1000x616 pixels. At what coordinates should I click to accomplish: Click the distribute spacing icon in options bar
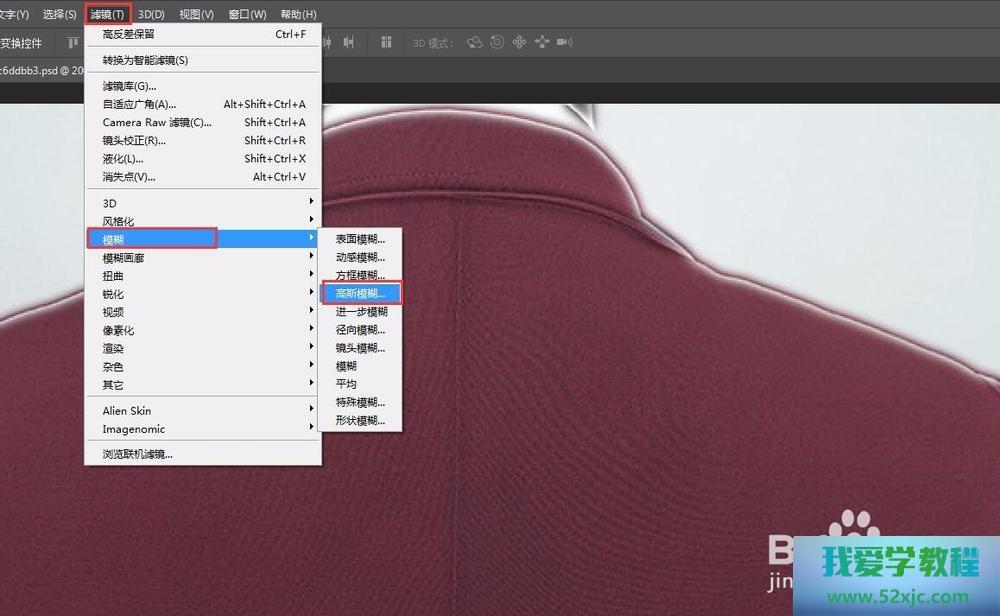[349, 42]
